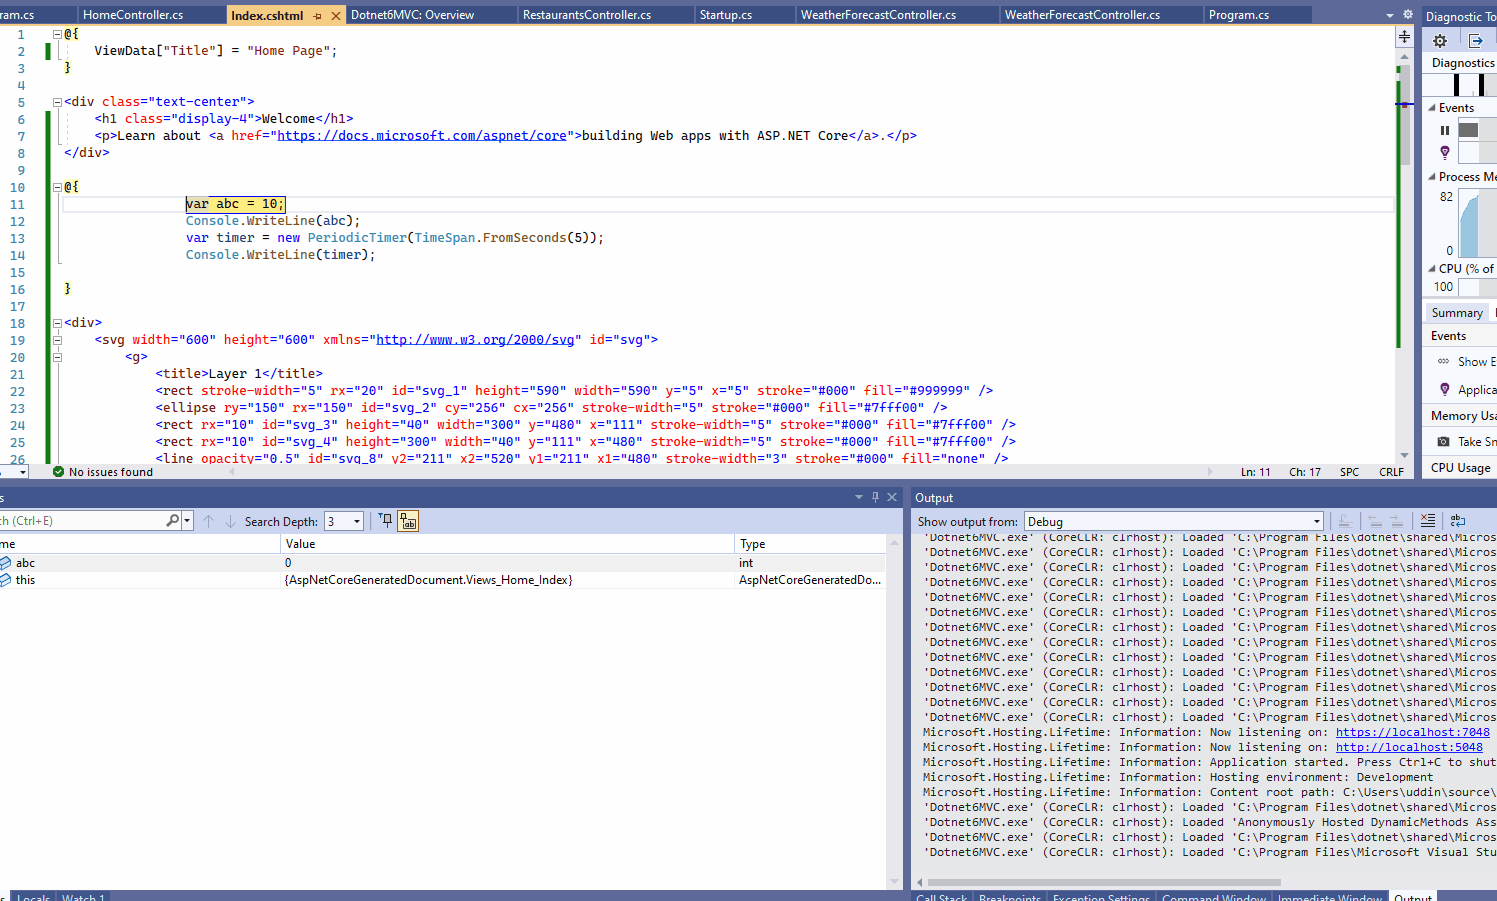Go to previous search result arrow
1497x901 pixels.
pyautogui.click(x=208, y=521)
